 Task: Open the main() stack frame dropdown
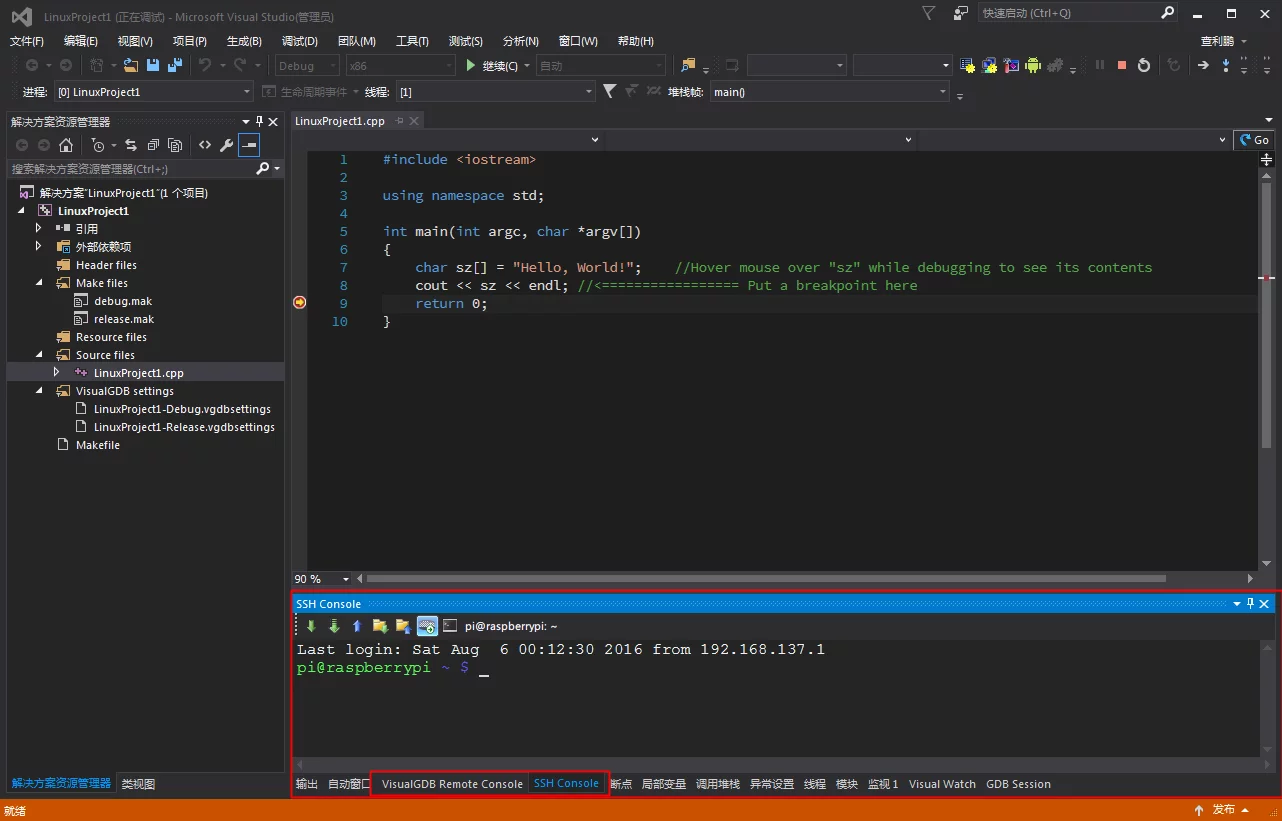coord(943,92)
